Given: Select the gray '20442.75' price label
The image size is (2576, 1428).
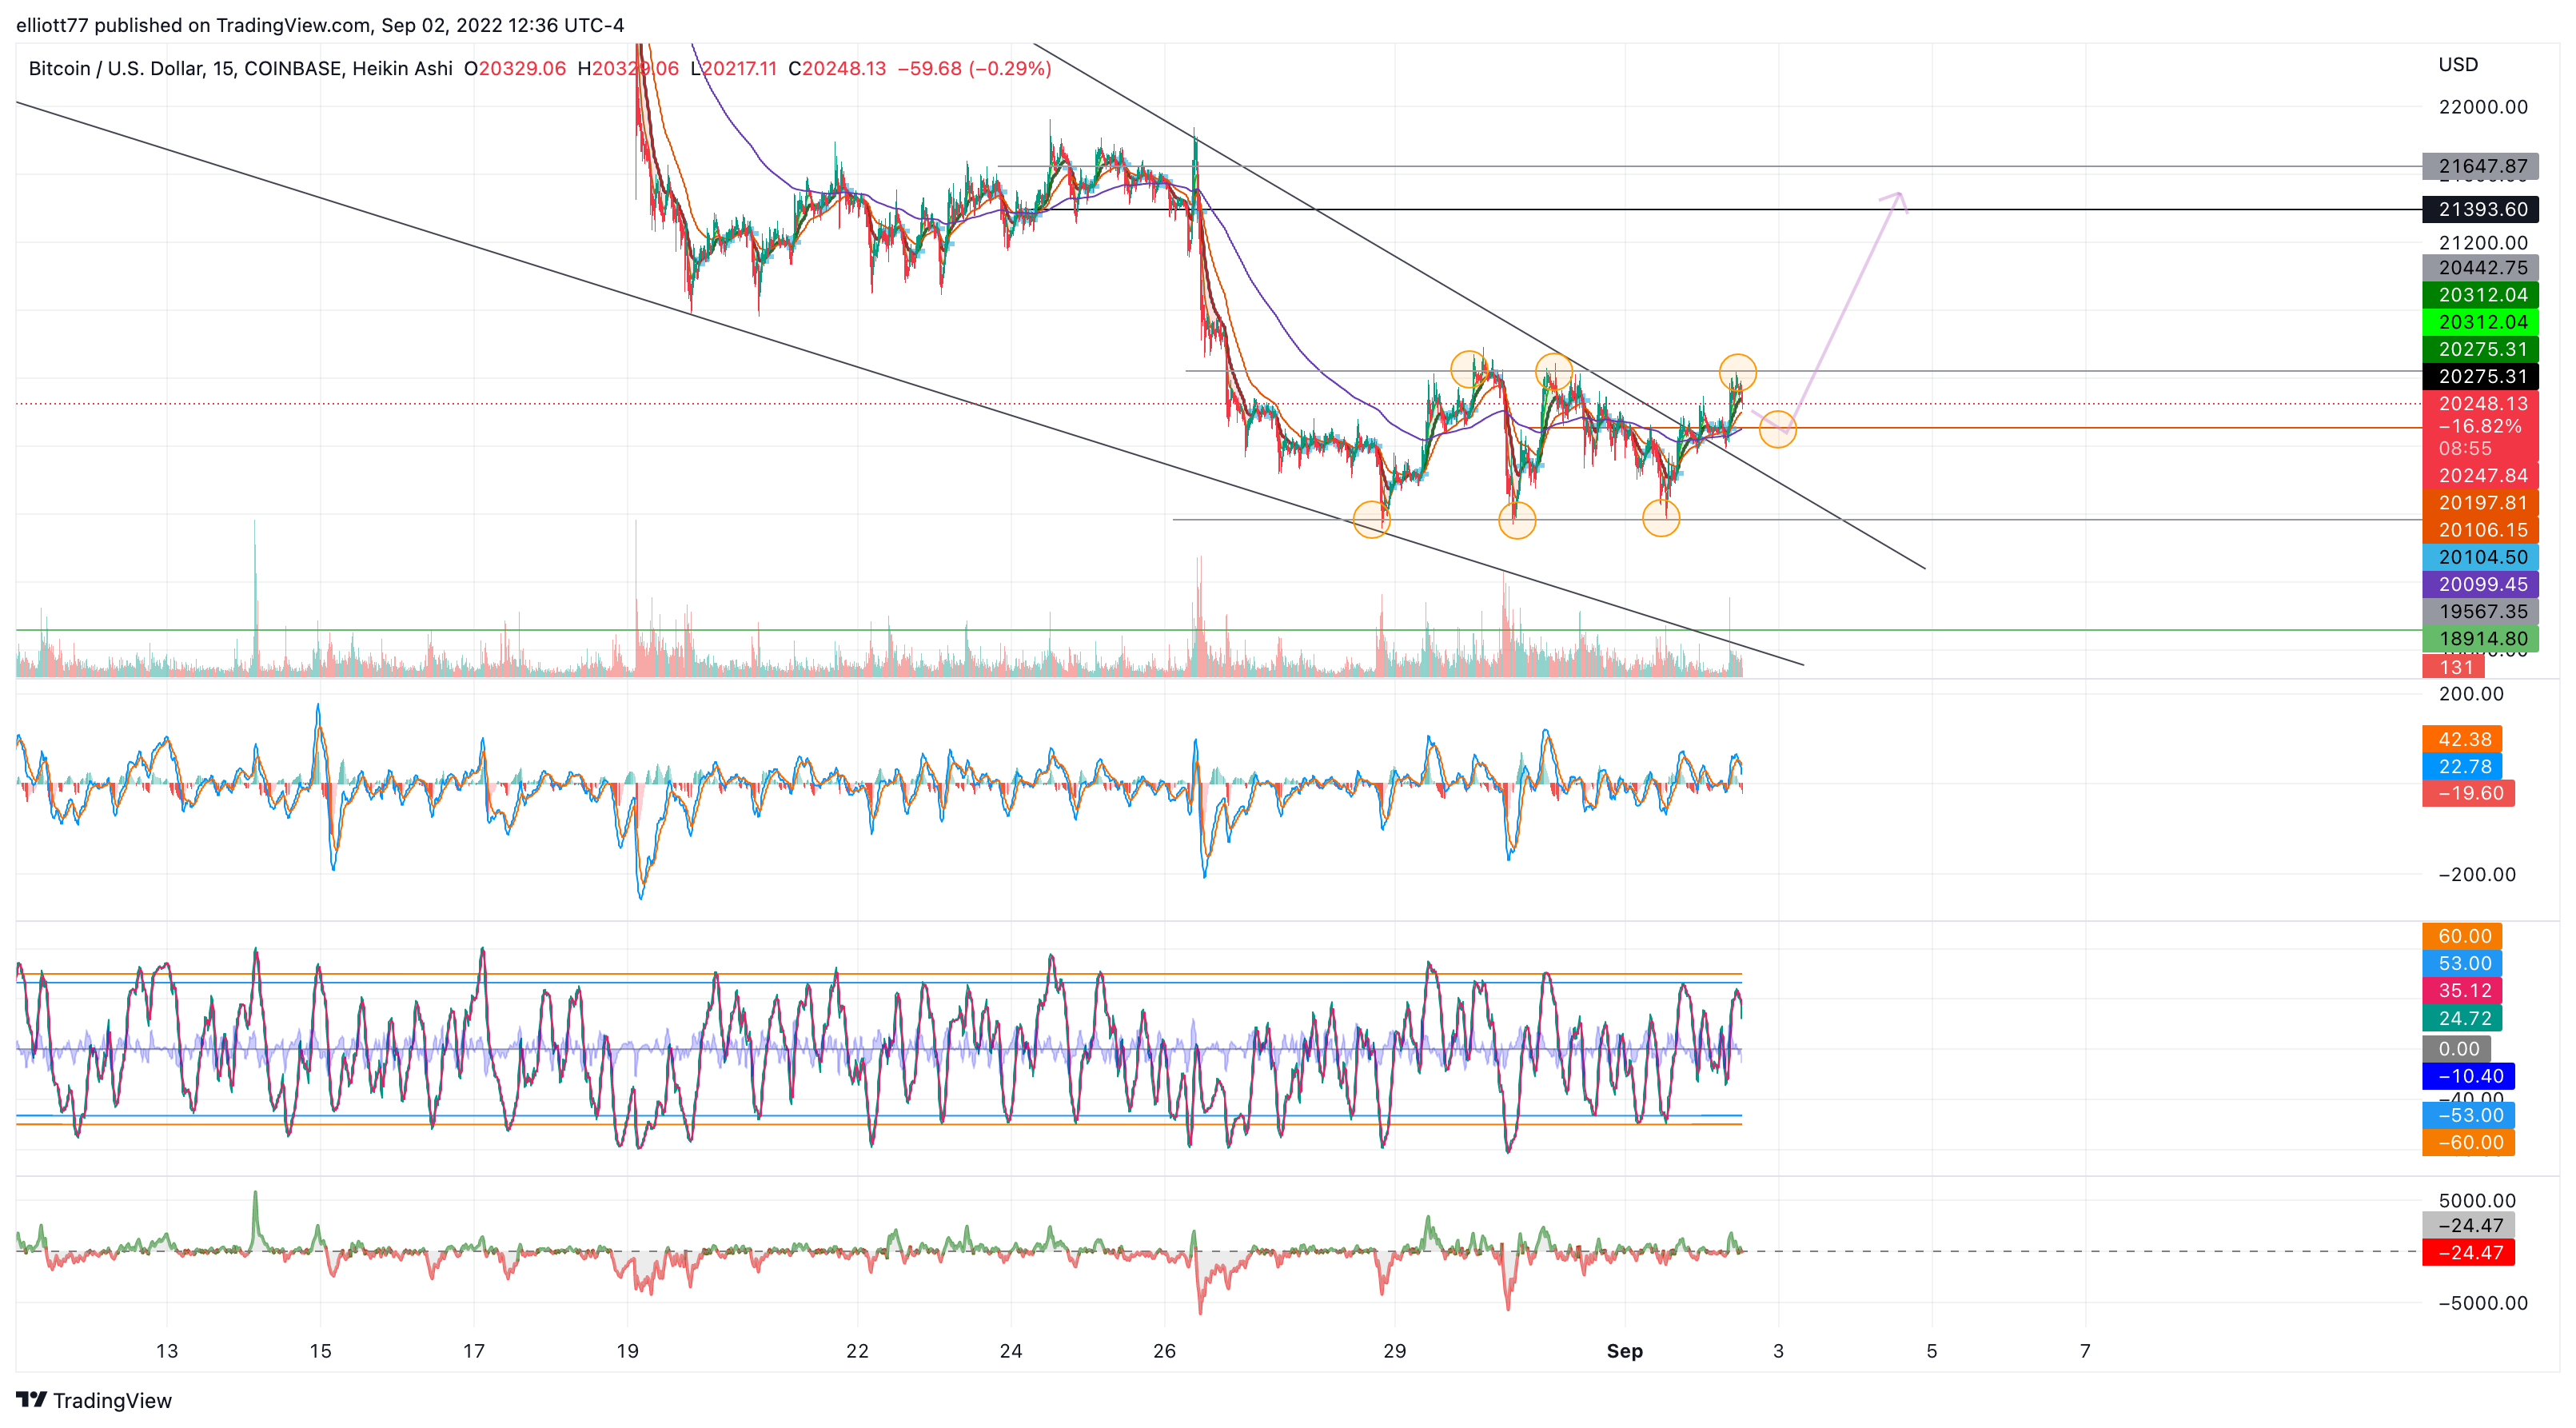Looking at the screenshot, I should [2480, 268].
